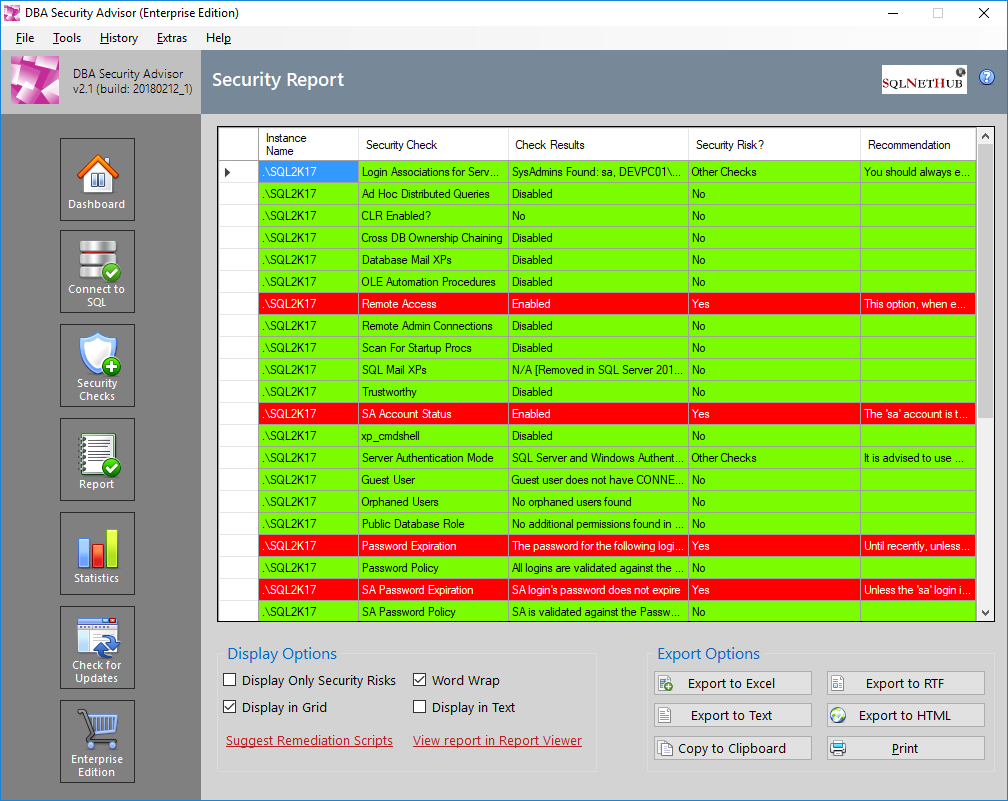Click the Export to Text page icon
This screenshot has width=1008, height=801.
pos(665,716)
